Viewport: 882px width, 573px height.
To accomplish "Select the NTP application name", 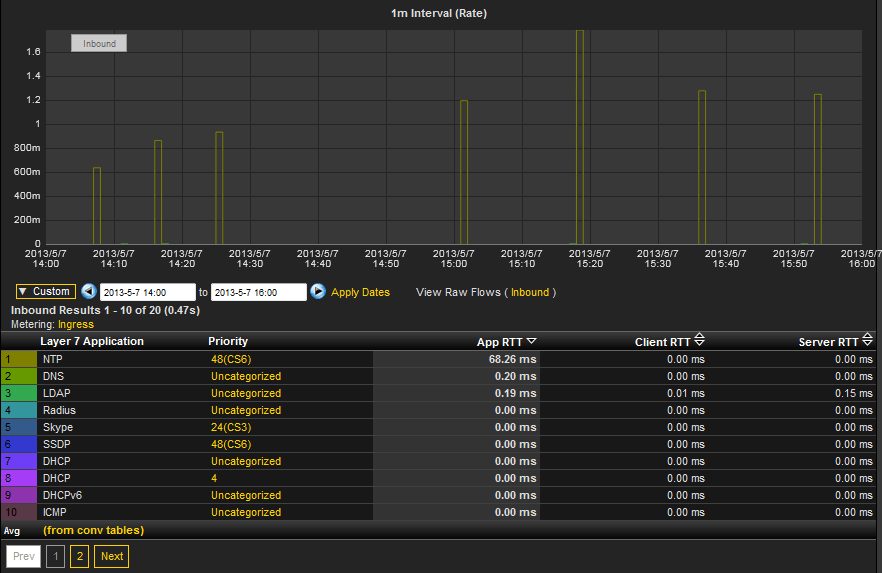I will (53, 359).
